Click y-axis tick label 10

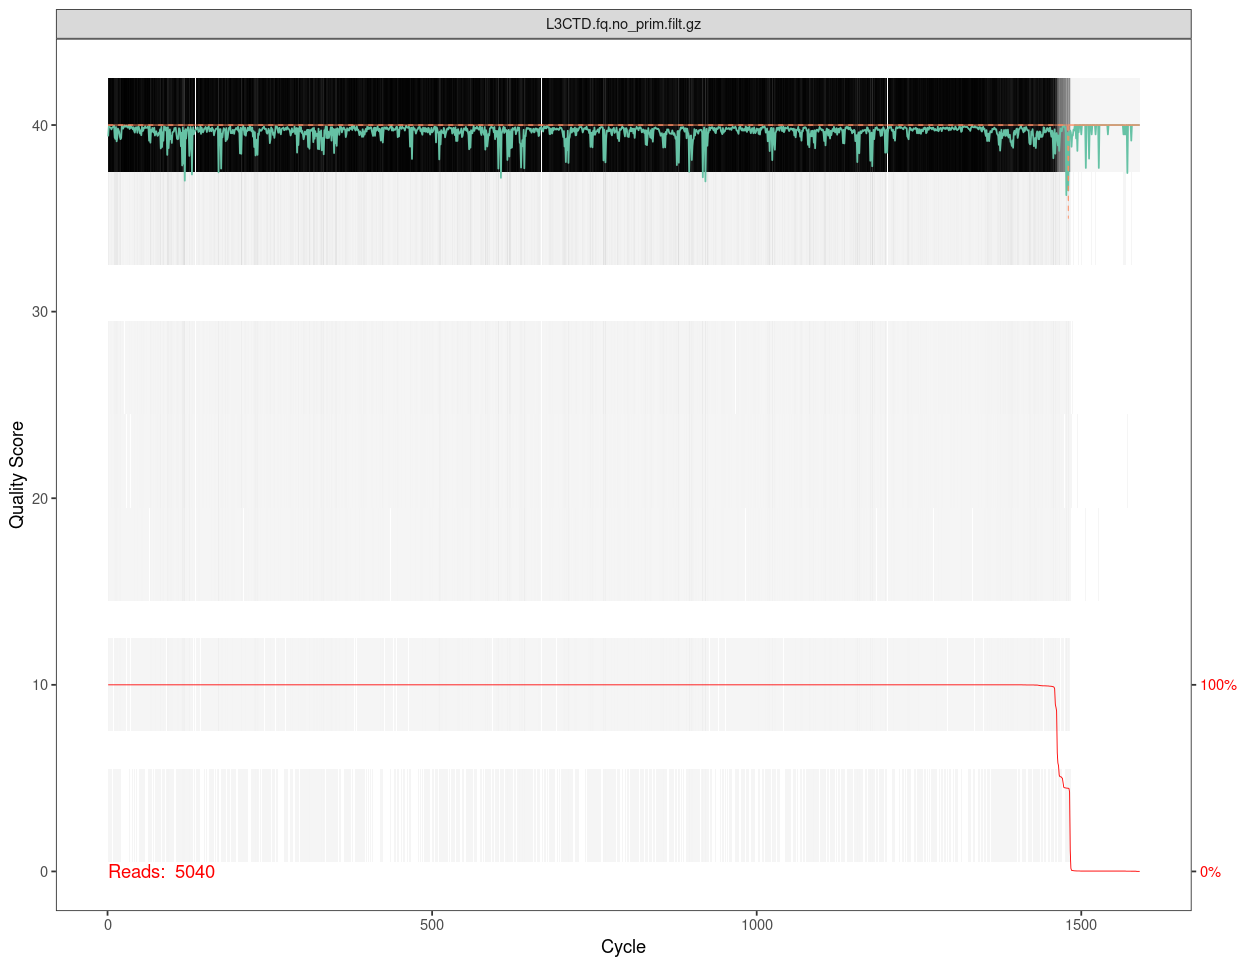pos(40,685)
